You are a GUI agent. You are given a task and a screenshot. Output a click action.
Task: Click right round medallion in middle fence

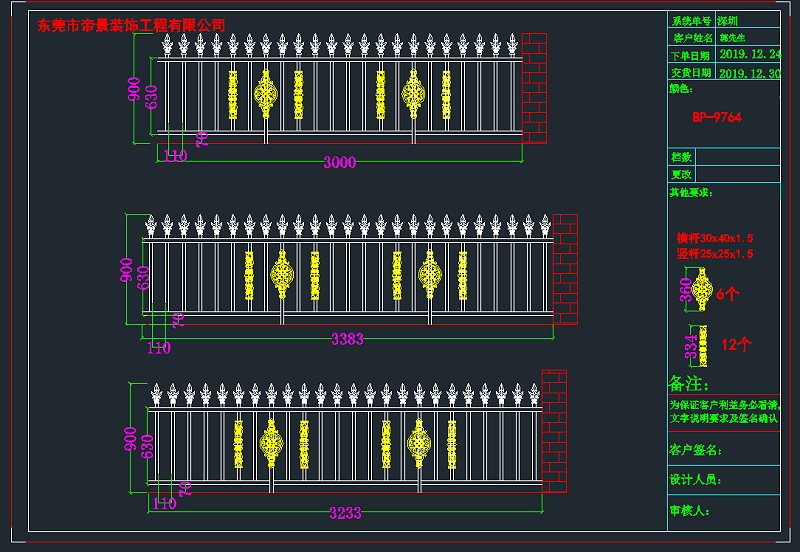coord(430,275)
